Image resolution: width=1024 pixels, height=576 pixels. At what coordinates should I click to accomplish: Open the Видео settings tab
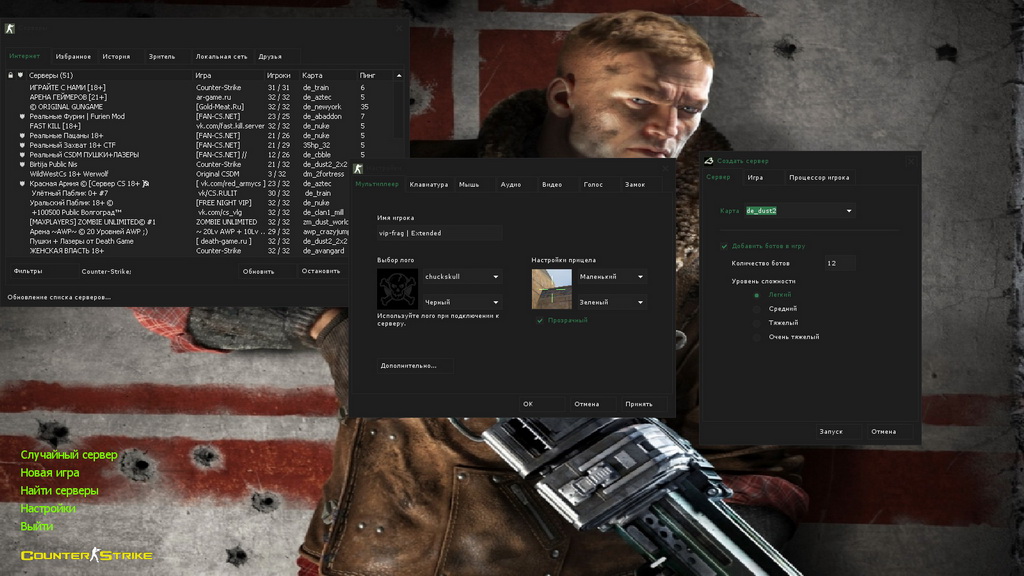click(552, 185)
